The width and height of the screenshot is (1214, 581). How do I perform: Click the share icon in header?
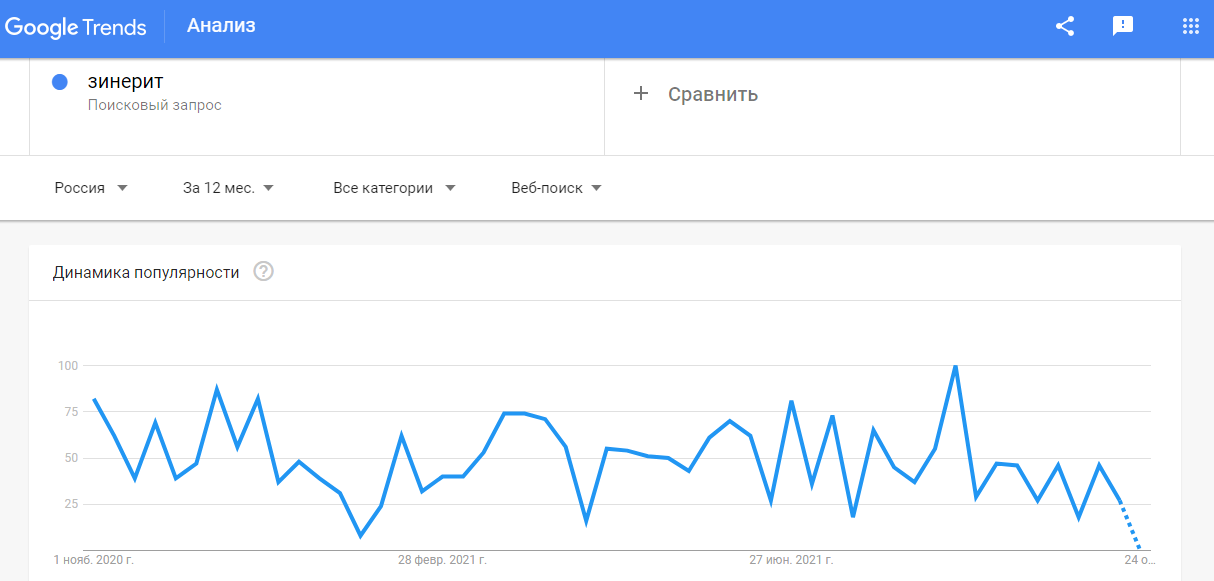tap(1065, 27)
